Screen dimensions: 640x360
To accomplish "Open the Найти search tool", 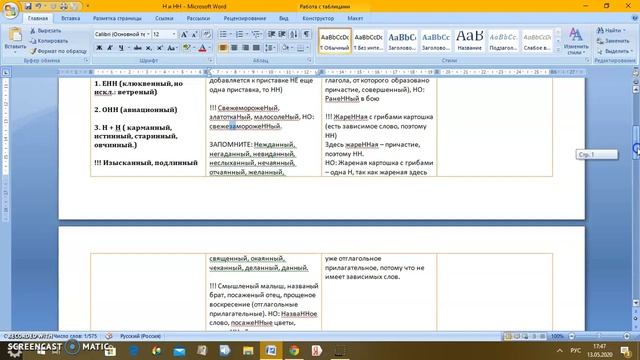I will tap(611, 31).
